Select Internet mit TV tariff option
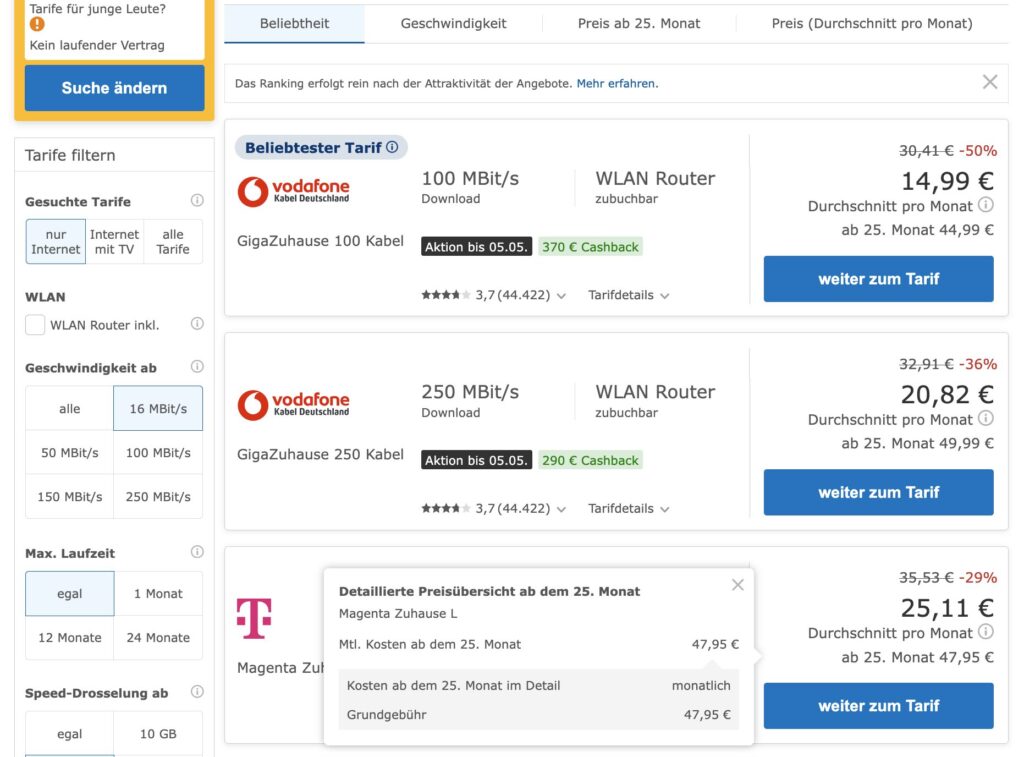 pyautogui.click(x=114, y=241)
